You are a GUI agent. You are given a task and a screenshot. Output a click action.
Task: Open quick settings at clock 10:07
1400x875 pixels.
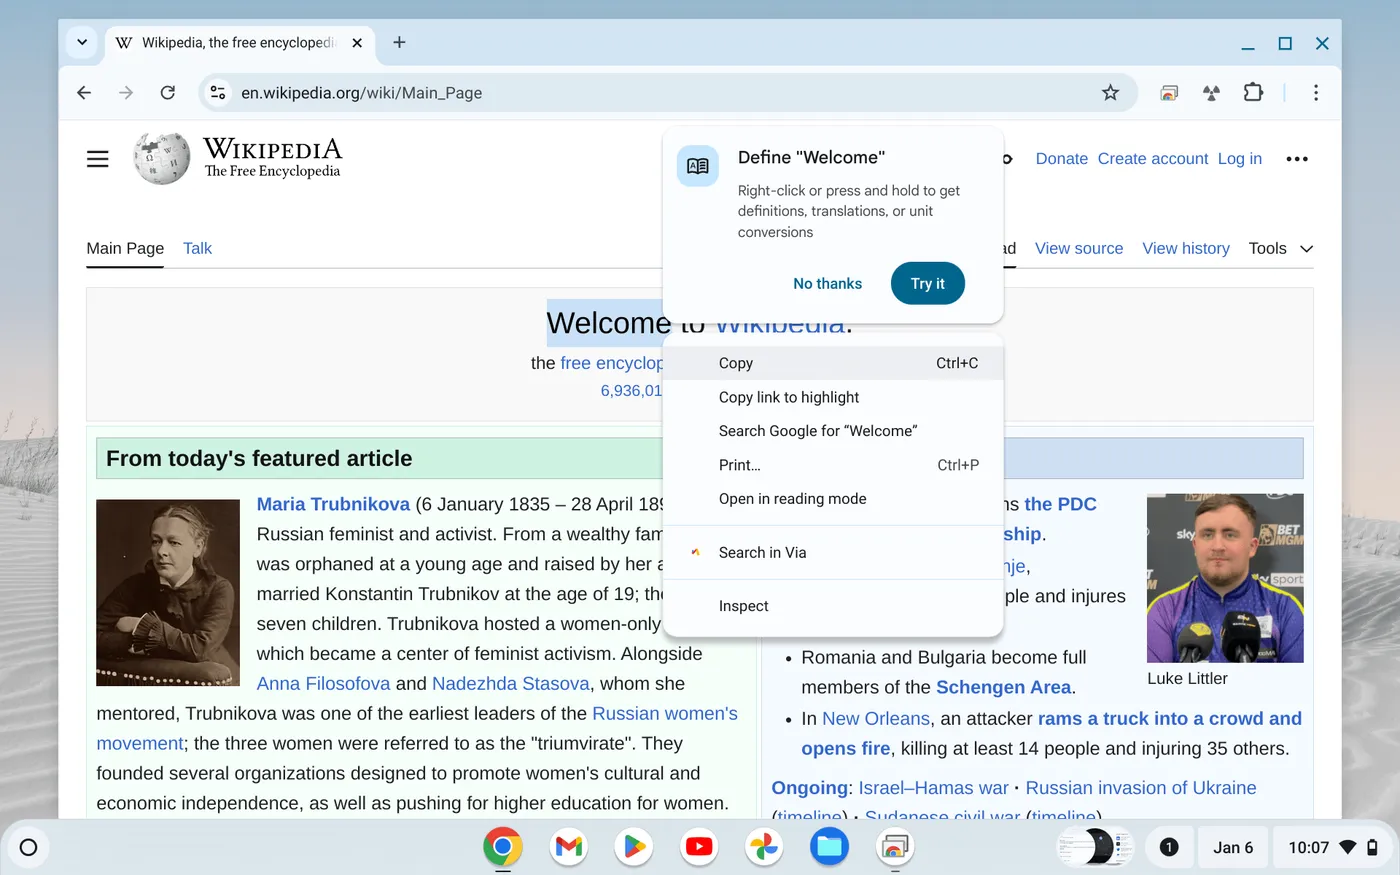[x=1334, y=848]
